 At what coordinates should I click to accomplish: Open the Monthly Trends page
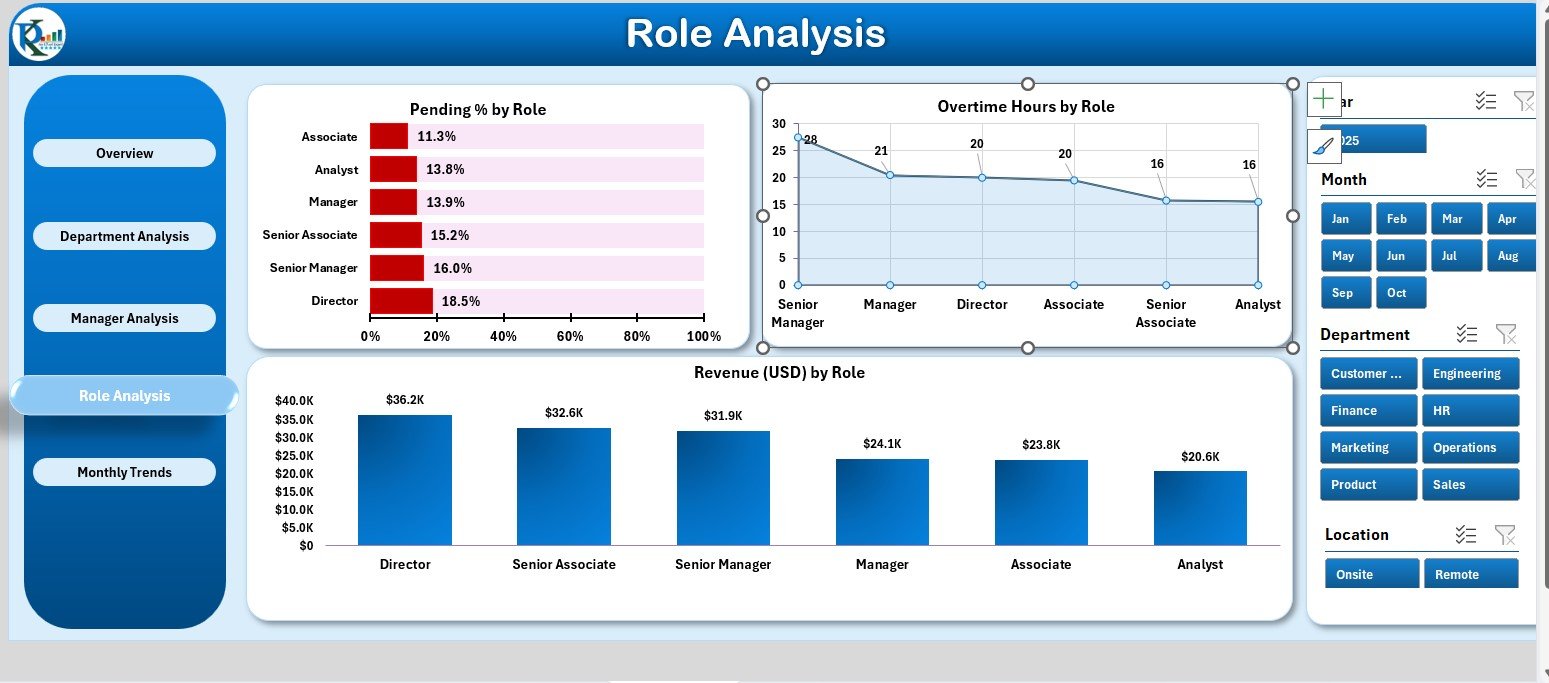[x=124, y=472]
